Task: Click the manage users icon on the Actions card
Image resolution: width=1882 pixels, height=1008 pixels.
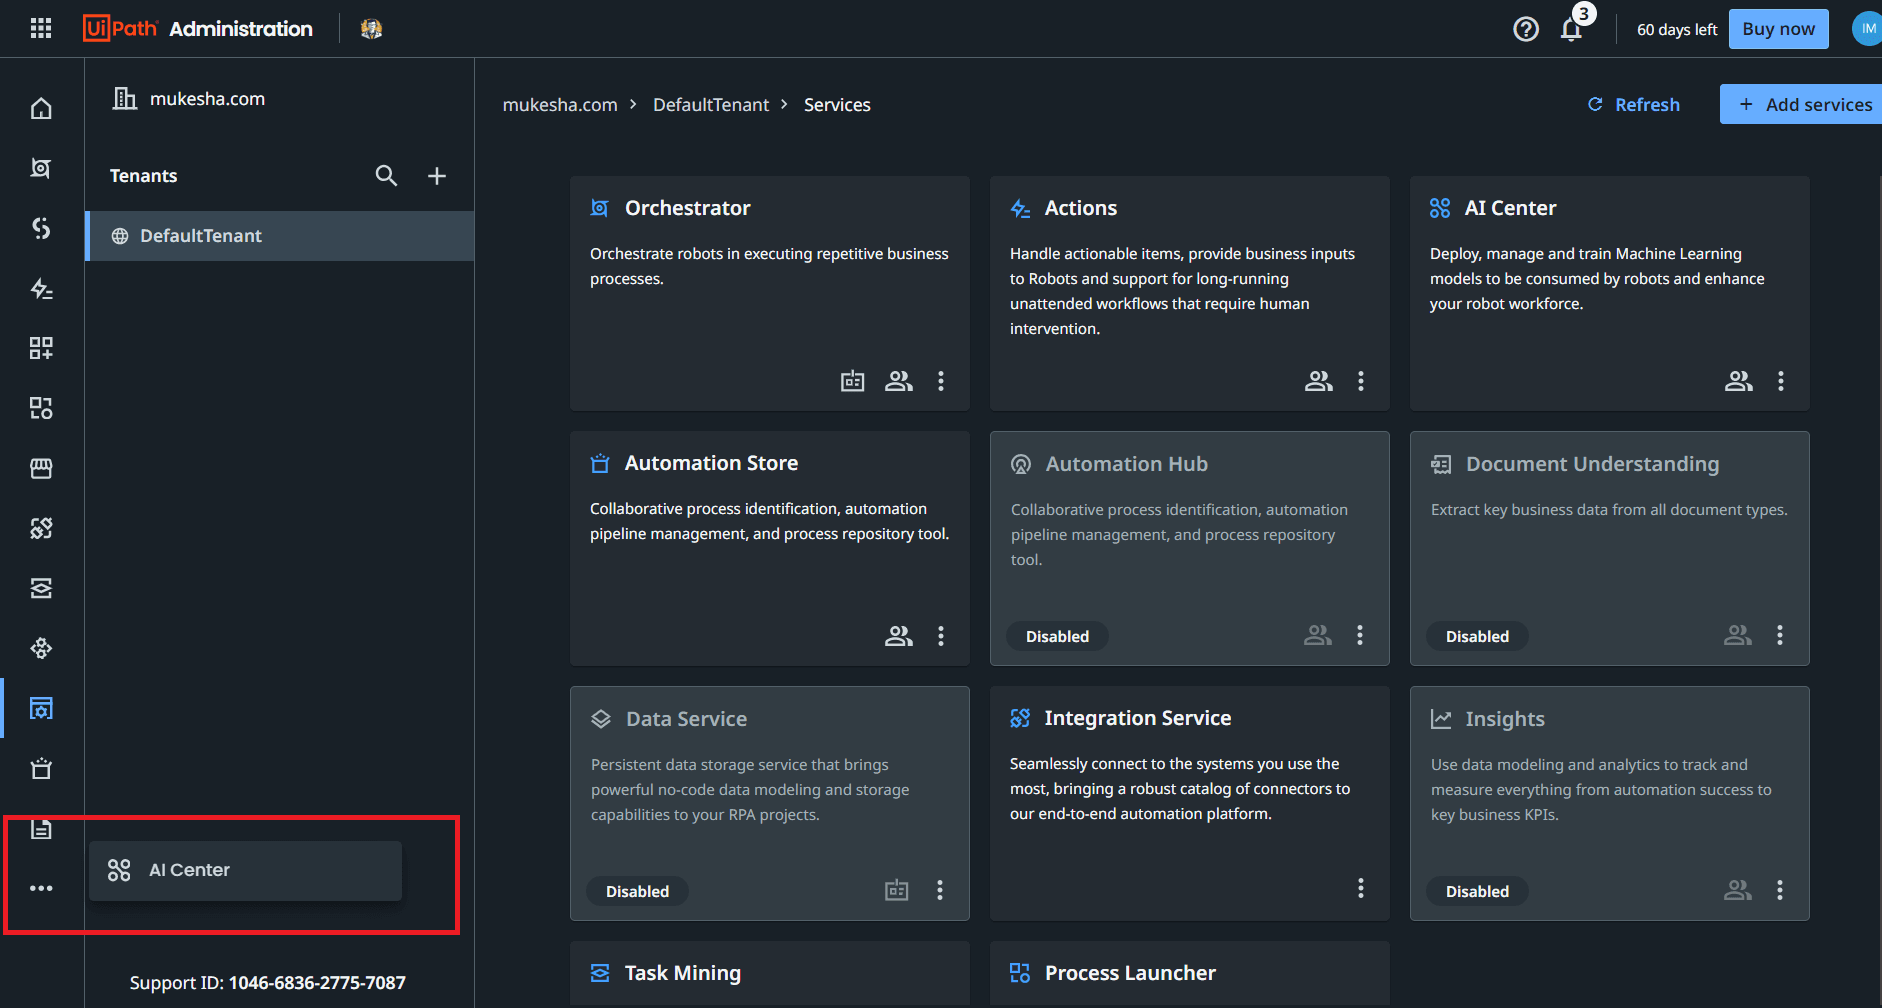Action: tap(1318, 381)
